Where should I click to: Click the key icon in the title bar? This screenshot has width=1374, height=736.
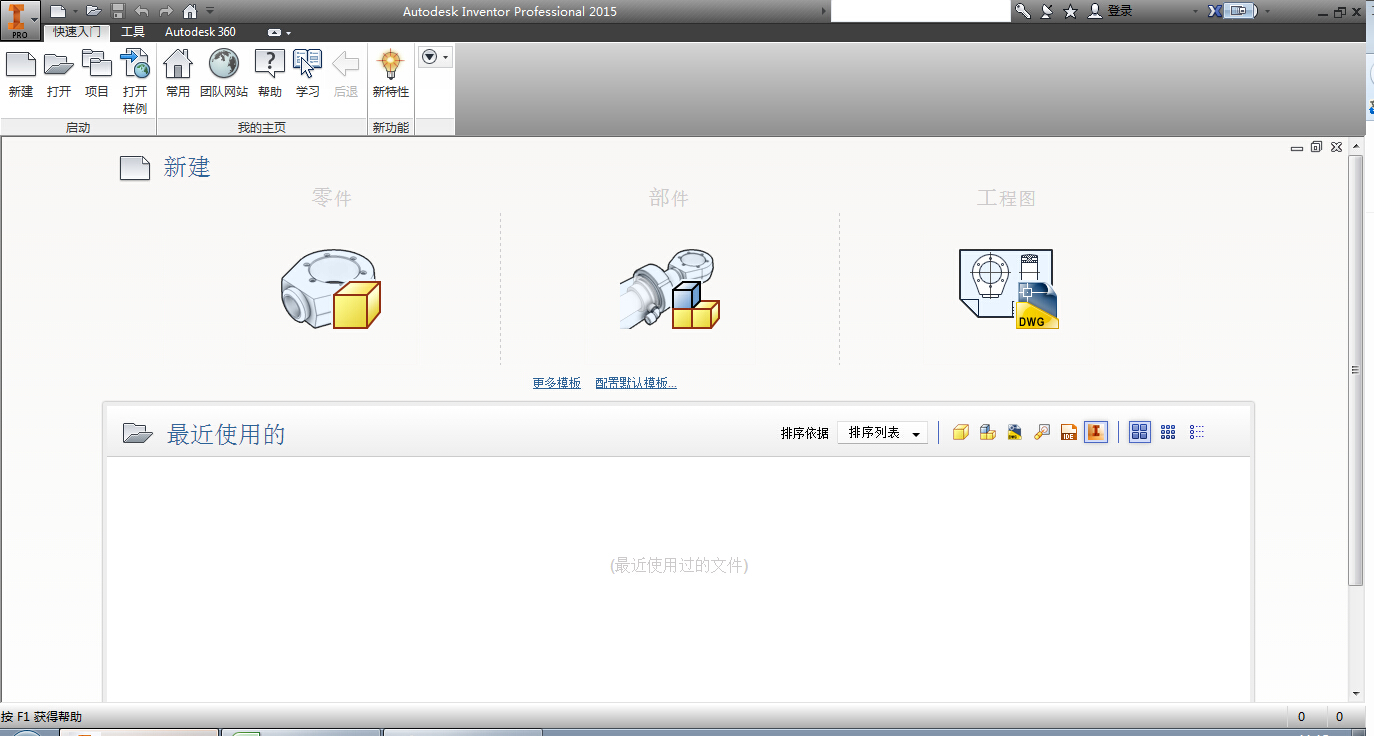coord(1023,11)
